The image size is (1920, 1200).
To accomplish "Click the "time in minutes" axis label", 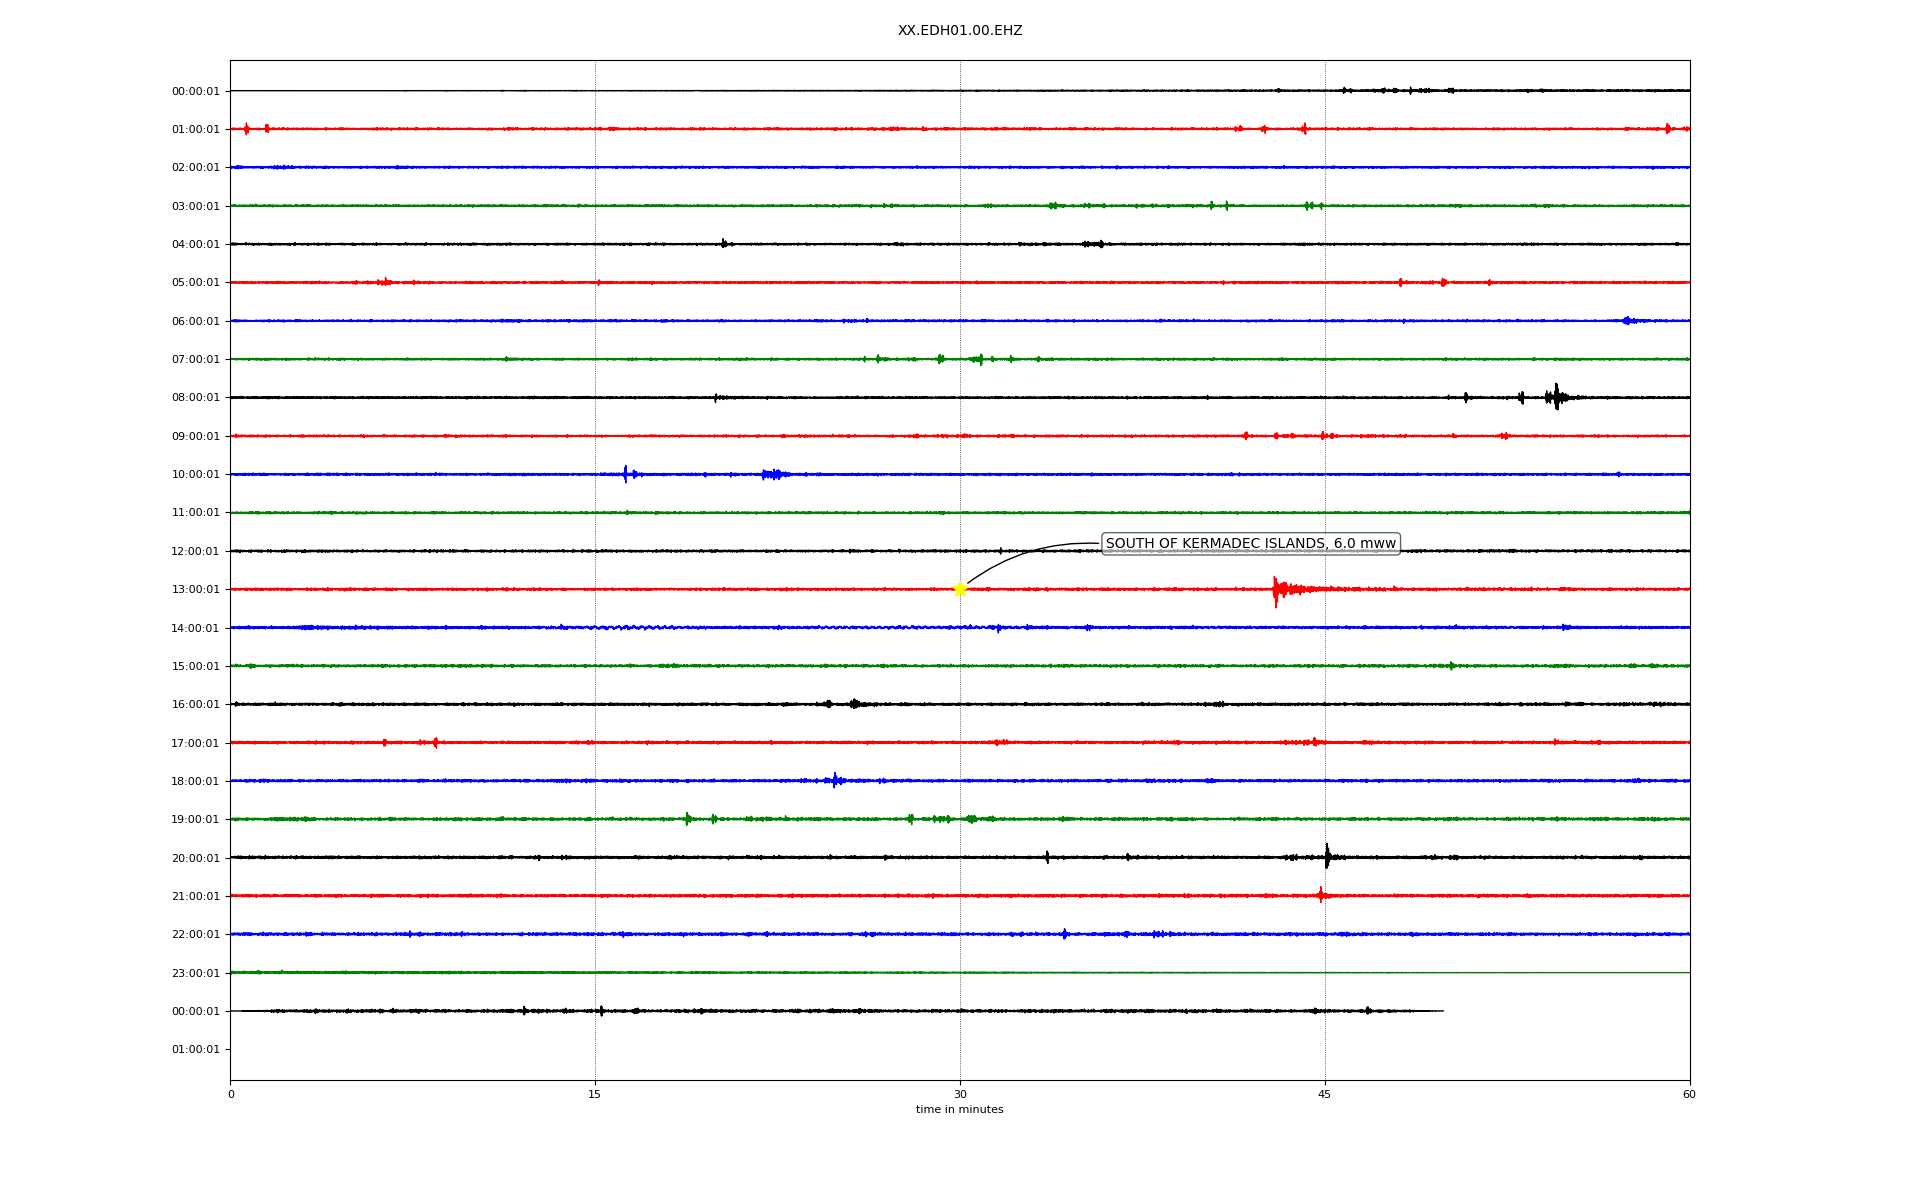I will [x=960, y=1110].
